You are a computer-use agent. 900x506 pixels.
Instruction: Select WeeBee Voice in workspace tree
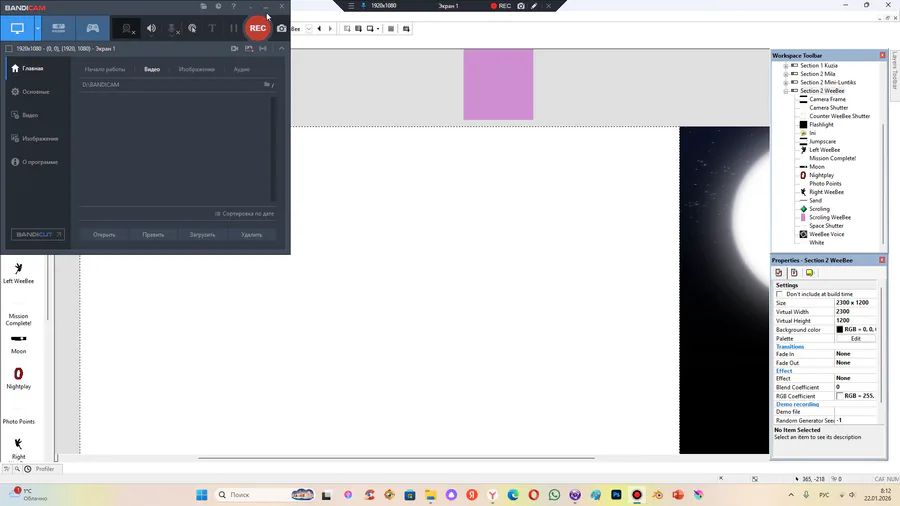point(827,235)
